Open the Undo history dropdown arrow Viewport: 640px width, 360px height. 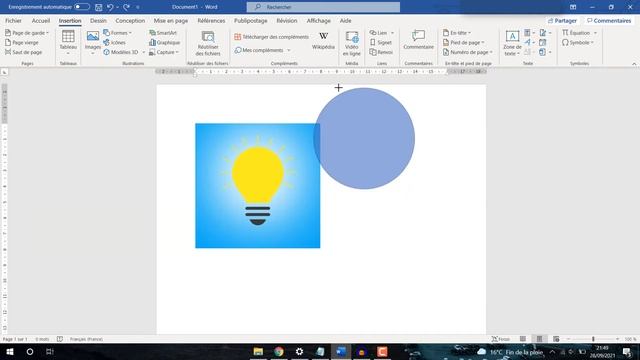[x=118, y=7]
